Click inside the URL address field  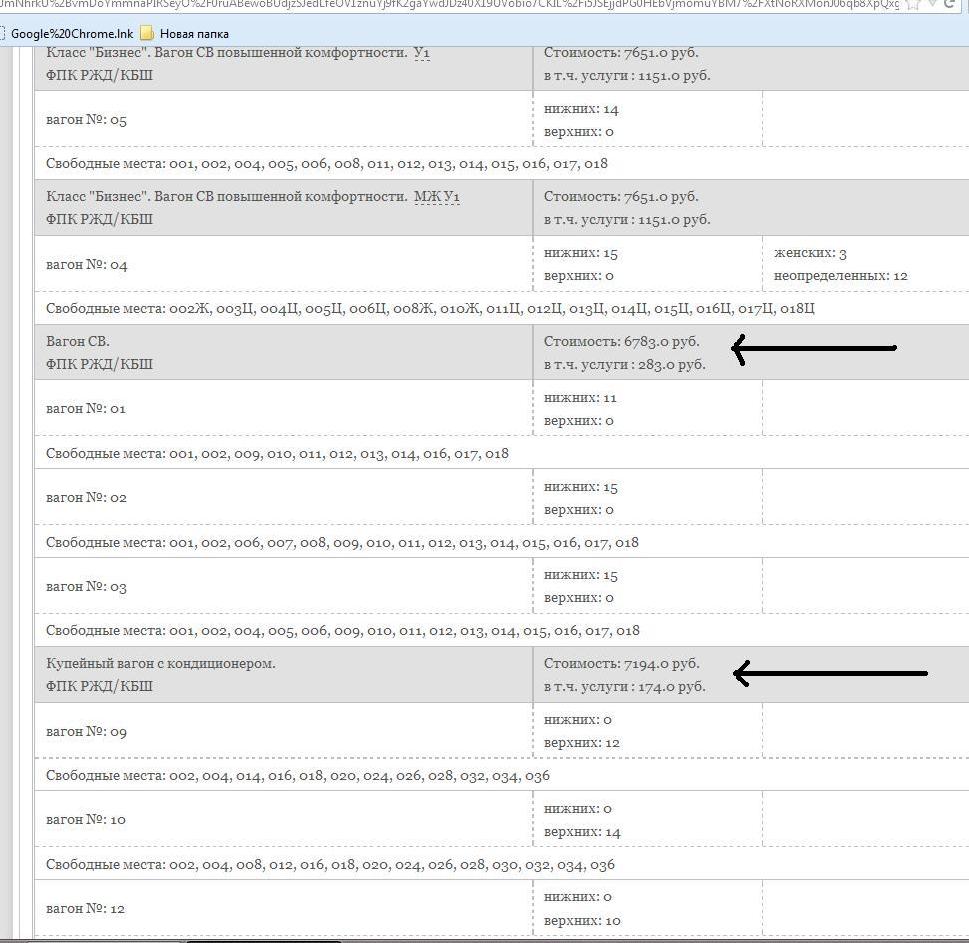450,5
